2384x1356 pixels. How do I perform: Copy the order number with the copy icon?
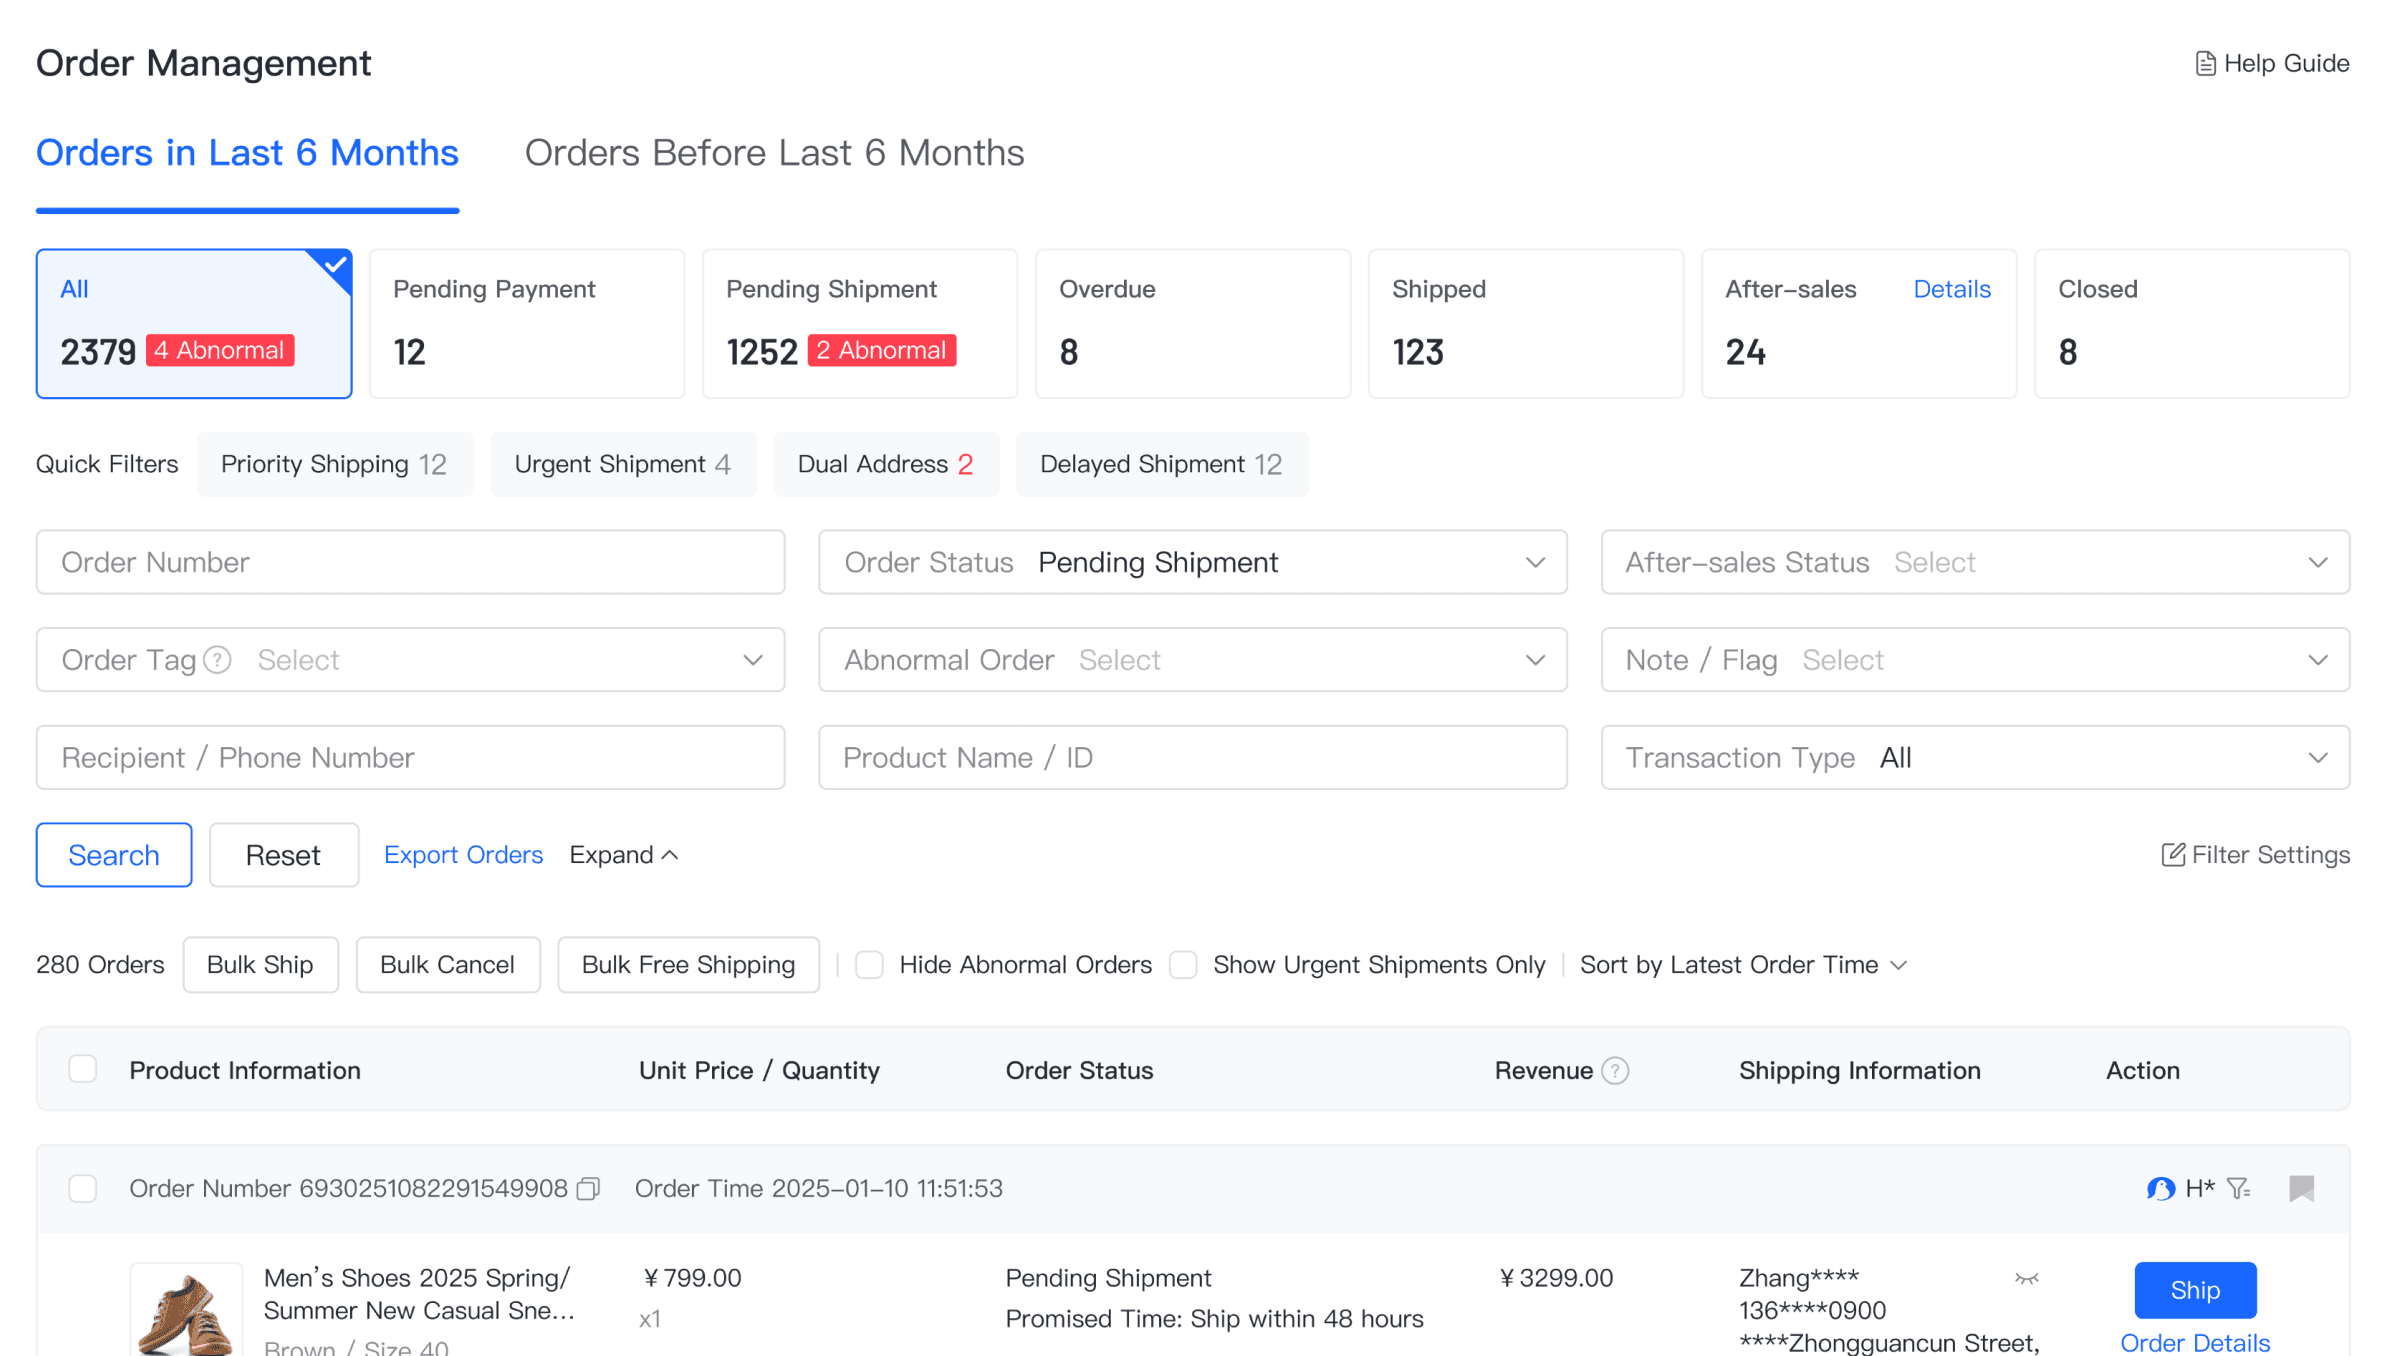pos(589,1188)
